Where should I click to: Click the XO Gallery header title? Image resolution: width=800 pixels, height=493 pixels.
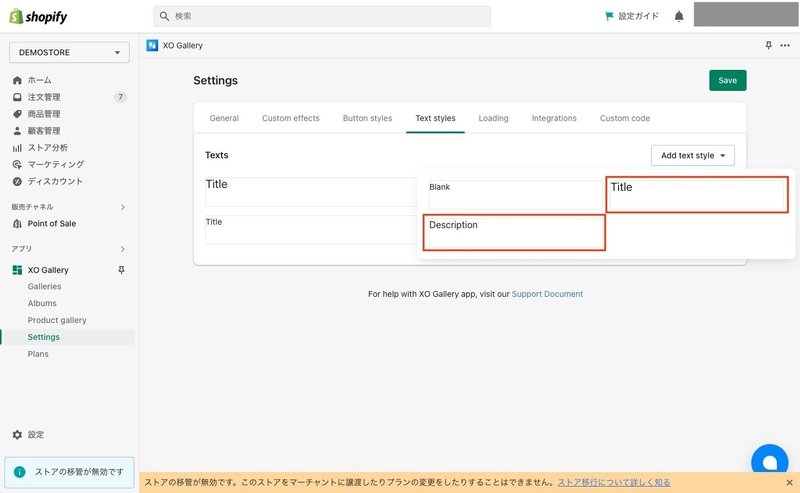point(183,45)
